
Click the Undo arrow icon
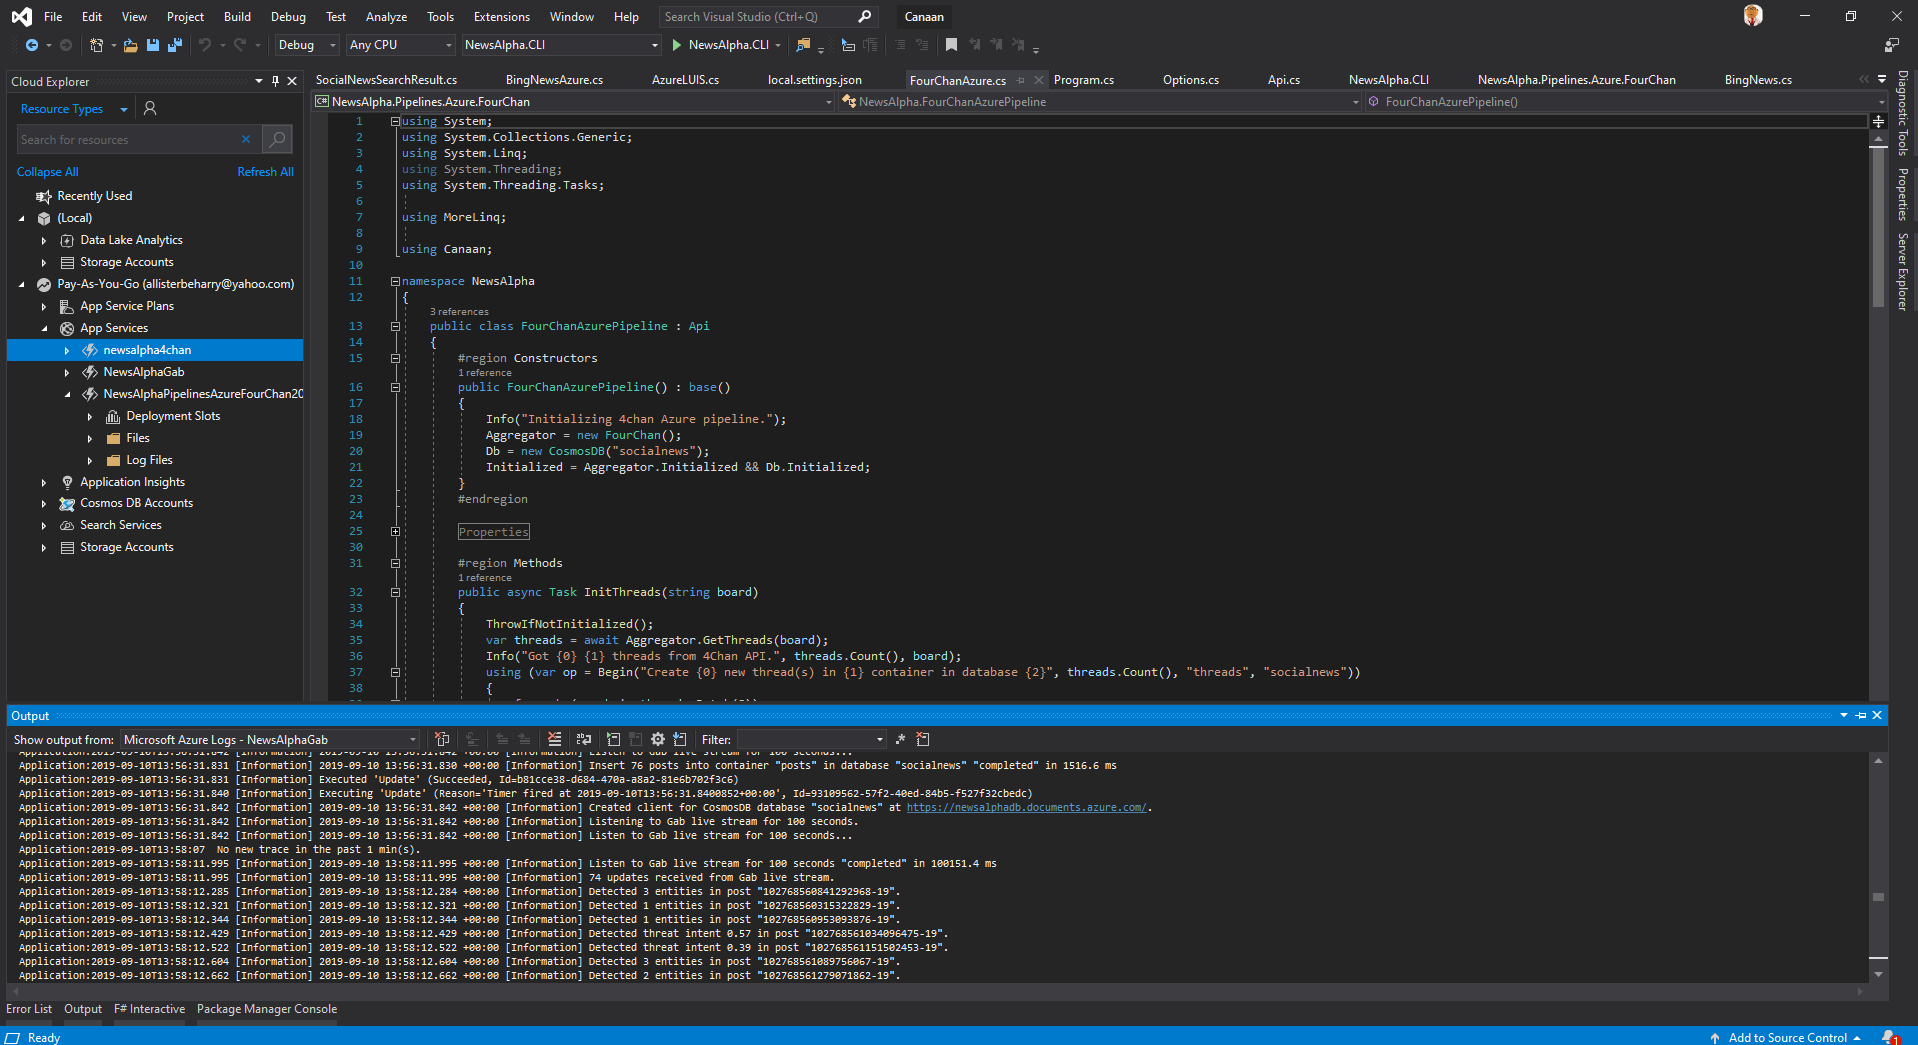coord(205,45)
